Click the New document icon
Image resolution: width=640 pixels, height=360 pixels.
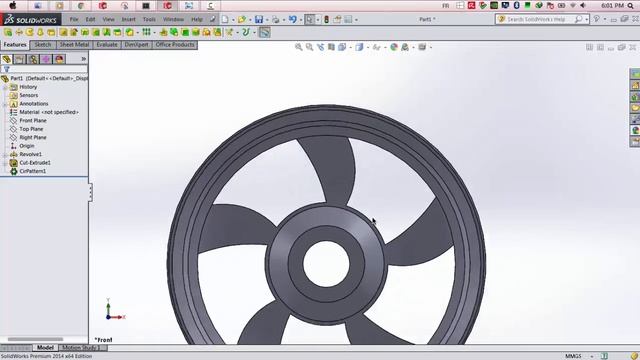click(x=225, y=19)
